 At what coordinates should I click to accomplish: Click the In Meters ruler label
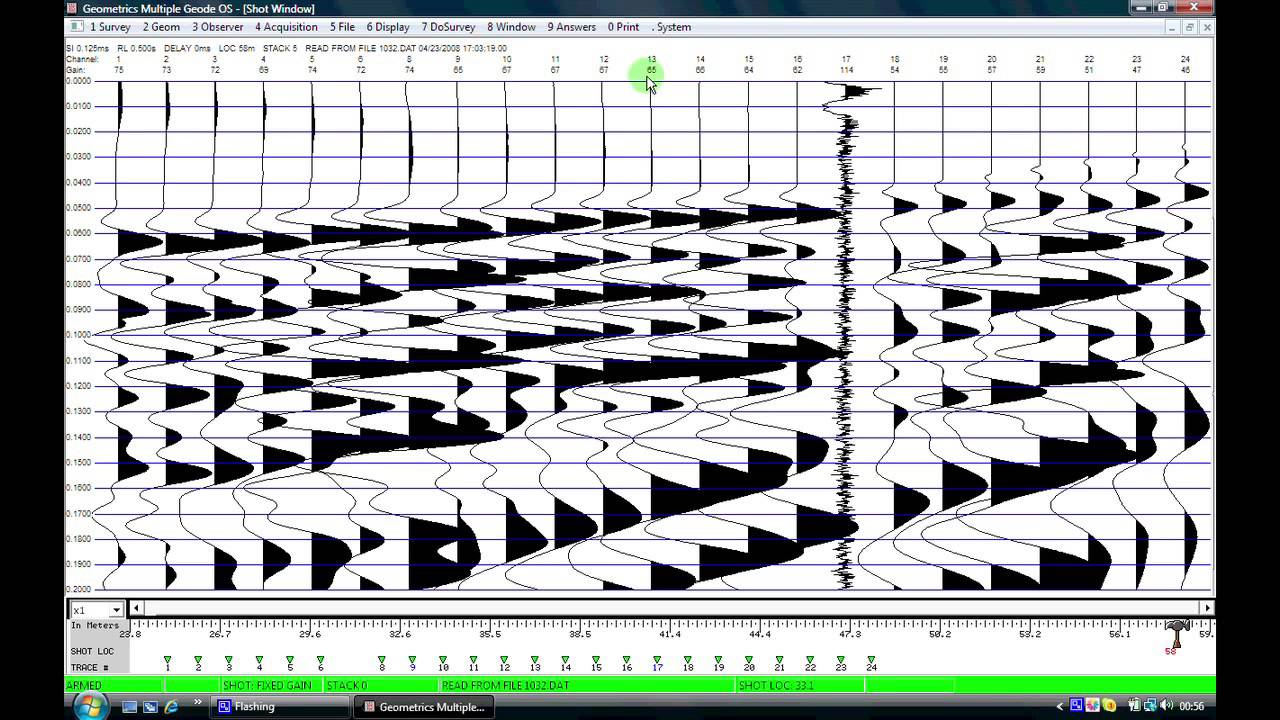coord(95,625)
